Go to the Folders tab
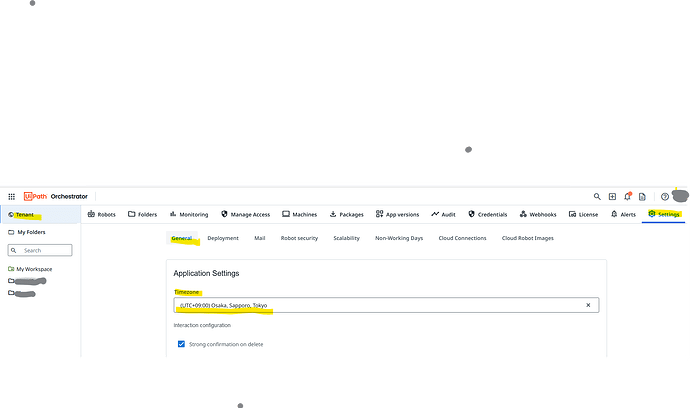This screenshot has height=408, width=690. coord(143,214)
